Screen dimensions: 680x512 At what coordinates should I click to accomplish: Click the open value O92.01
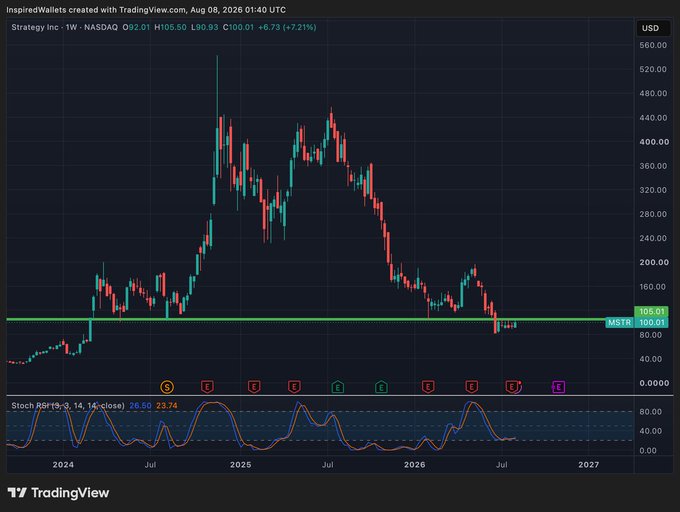136,27
